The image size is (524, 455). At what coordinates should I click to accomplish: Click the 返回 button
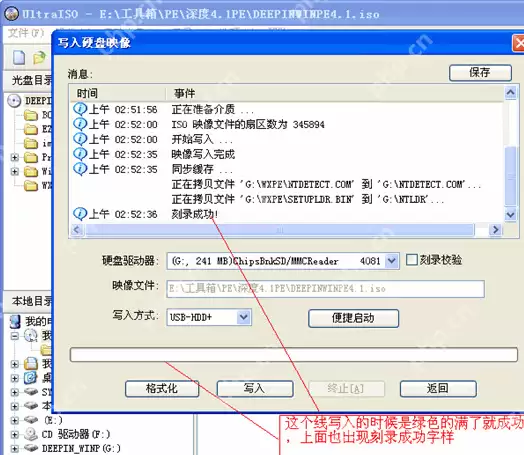click(x=438, y=389)
